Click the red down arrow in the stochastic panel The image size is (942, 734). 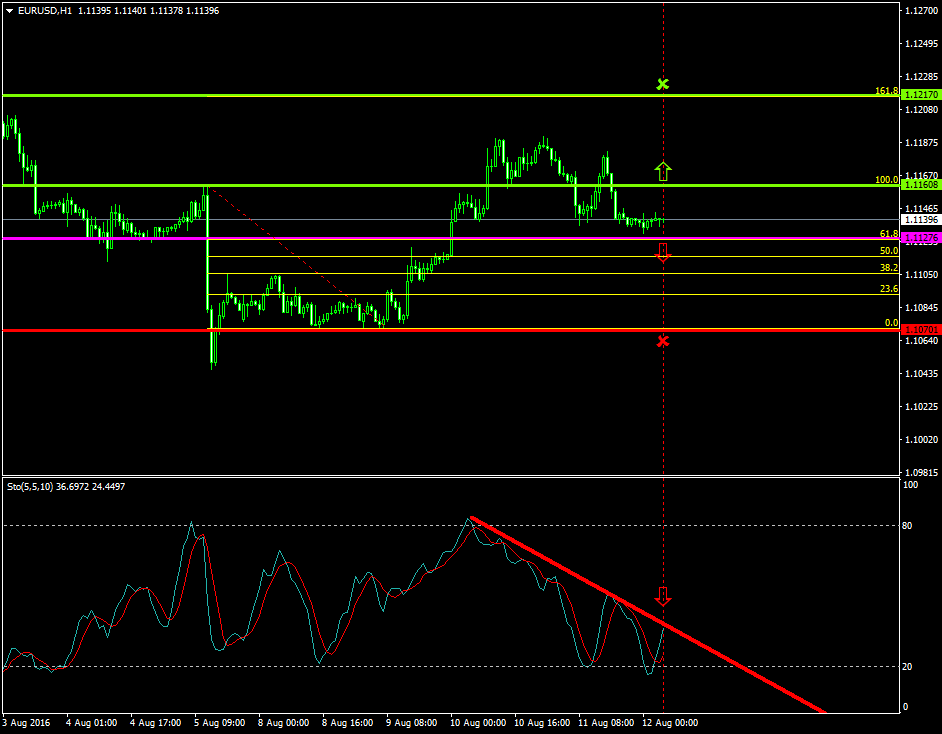click(x=663, y=596)
